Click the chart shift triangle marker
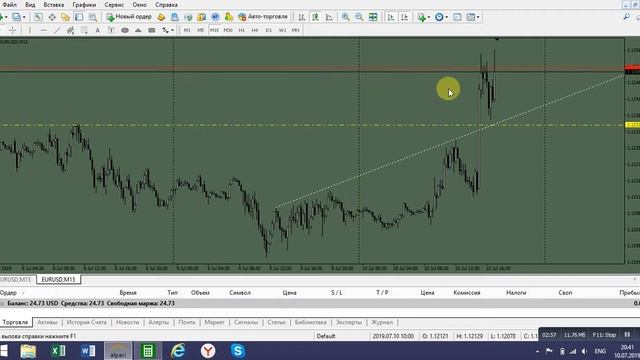Screen dimensions: 640x360 coord(497,39)
